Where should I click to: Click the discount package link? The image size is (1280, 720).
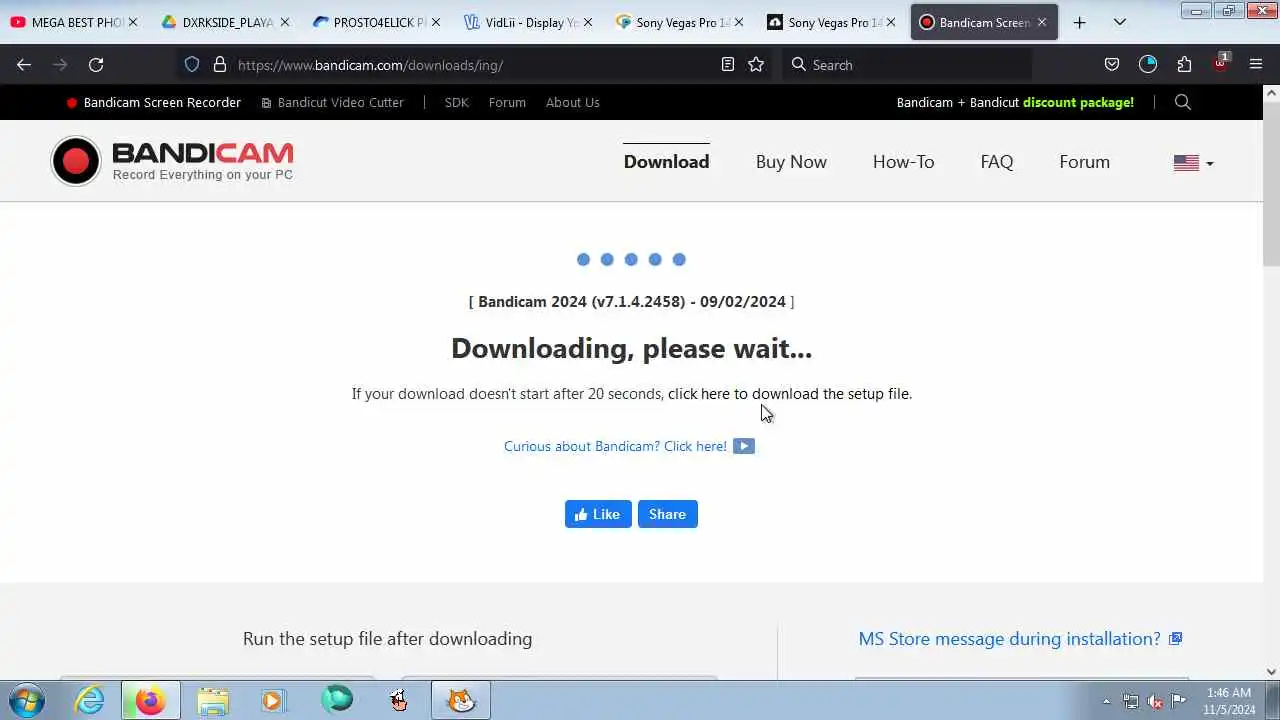(x=1015, y=102)
